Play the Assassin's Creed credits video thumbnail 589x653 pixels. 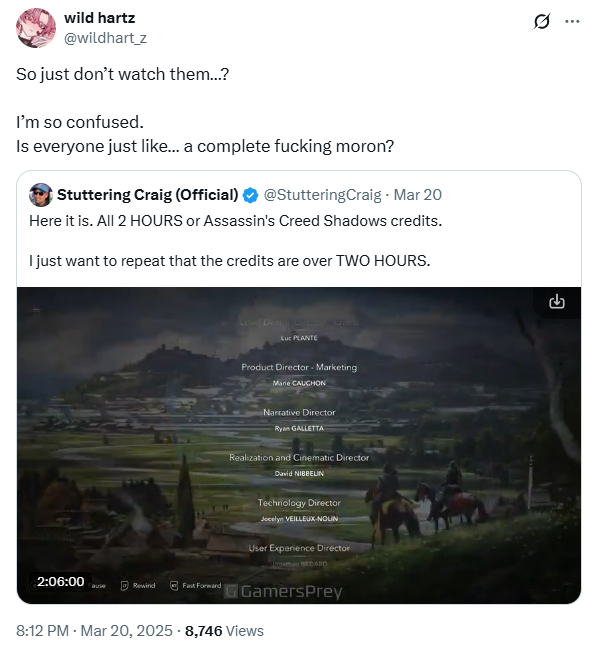click(x=299, y=445)
